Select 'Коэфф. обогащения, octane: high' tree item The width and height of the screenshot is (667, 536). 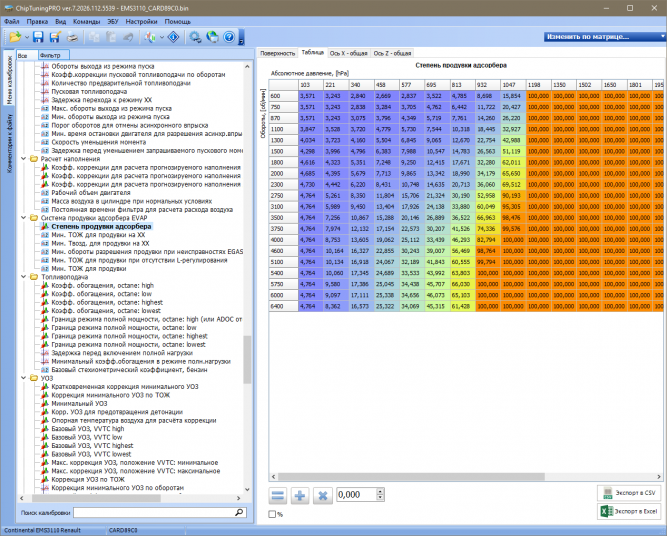tap(103, 285)
